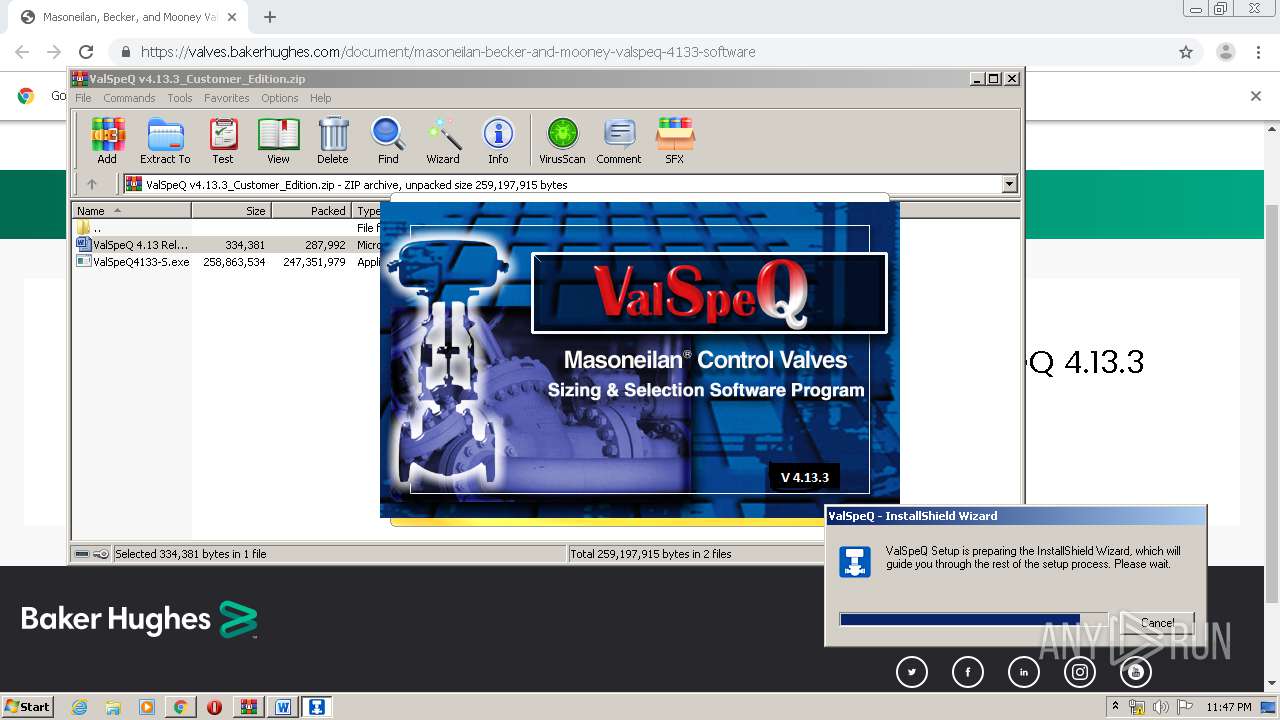Viewport: 1280px width, 720px height.
Task: Click the taskbar clock 11:47 PM
Action: tap(1229, 707)
